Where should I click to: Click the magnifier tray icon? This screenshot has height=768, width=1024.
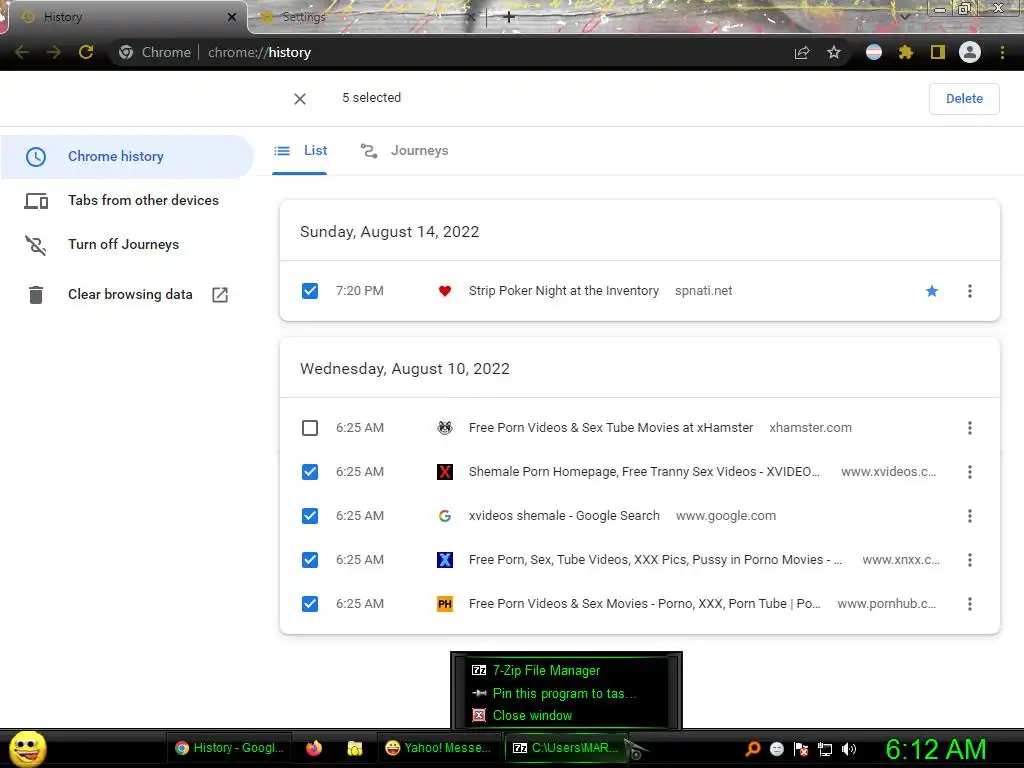tap(753, 750)
